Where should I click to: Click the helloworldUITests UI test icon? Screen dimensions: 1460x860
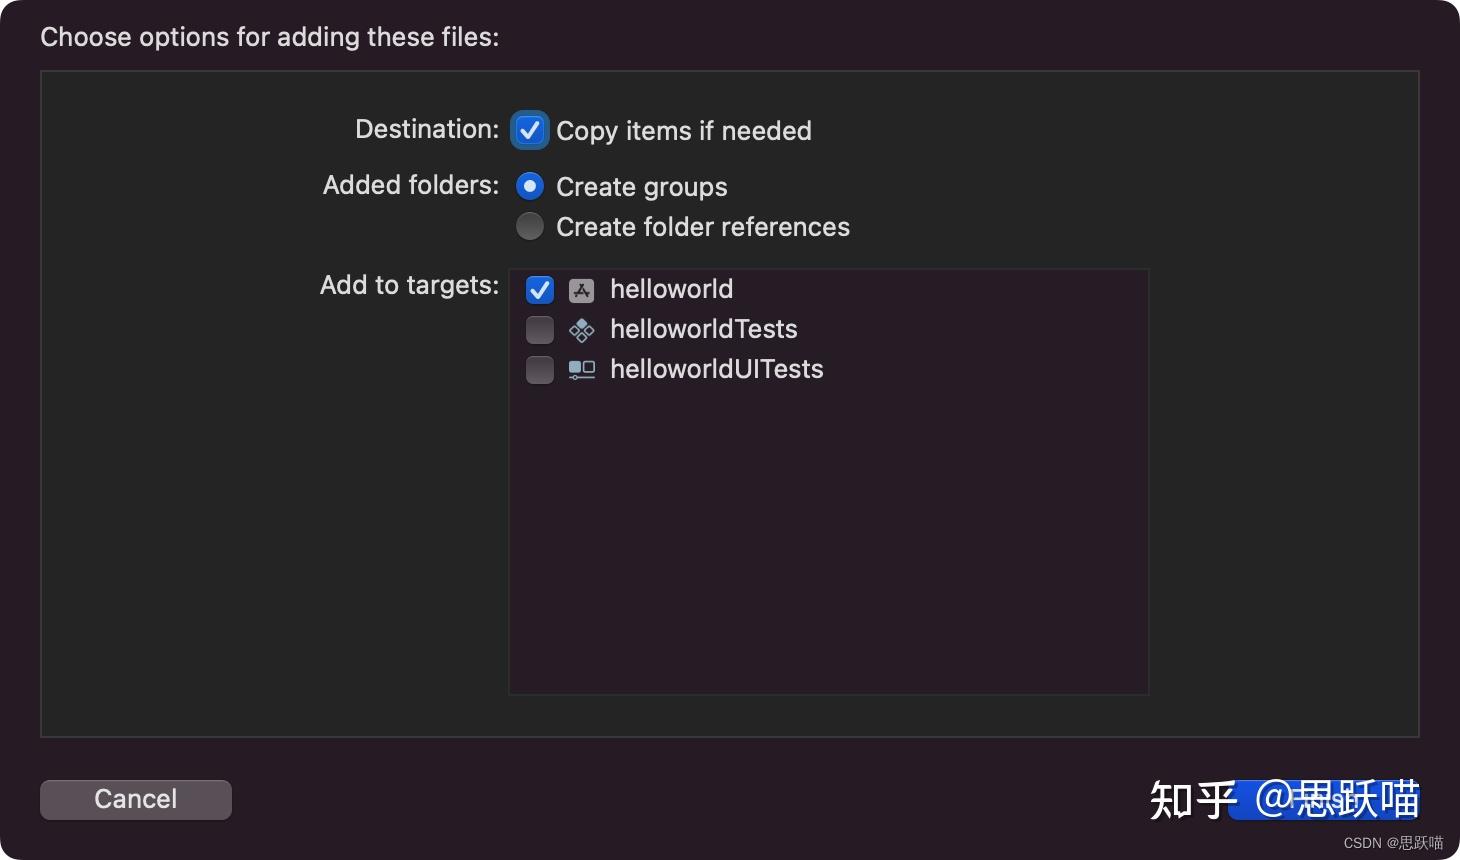[582, 370]
